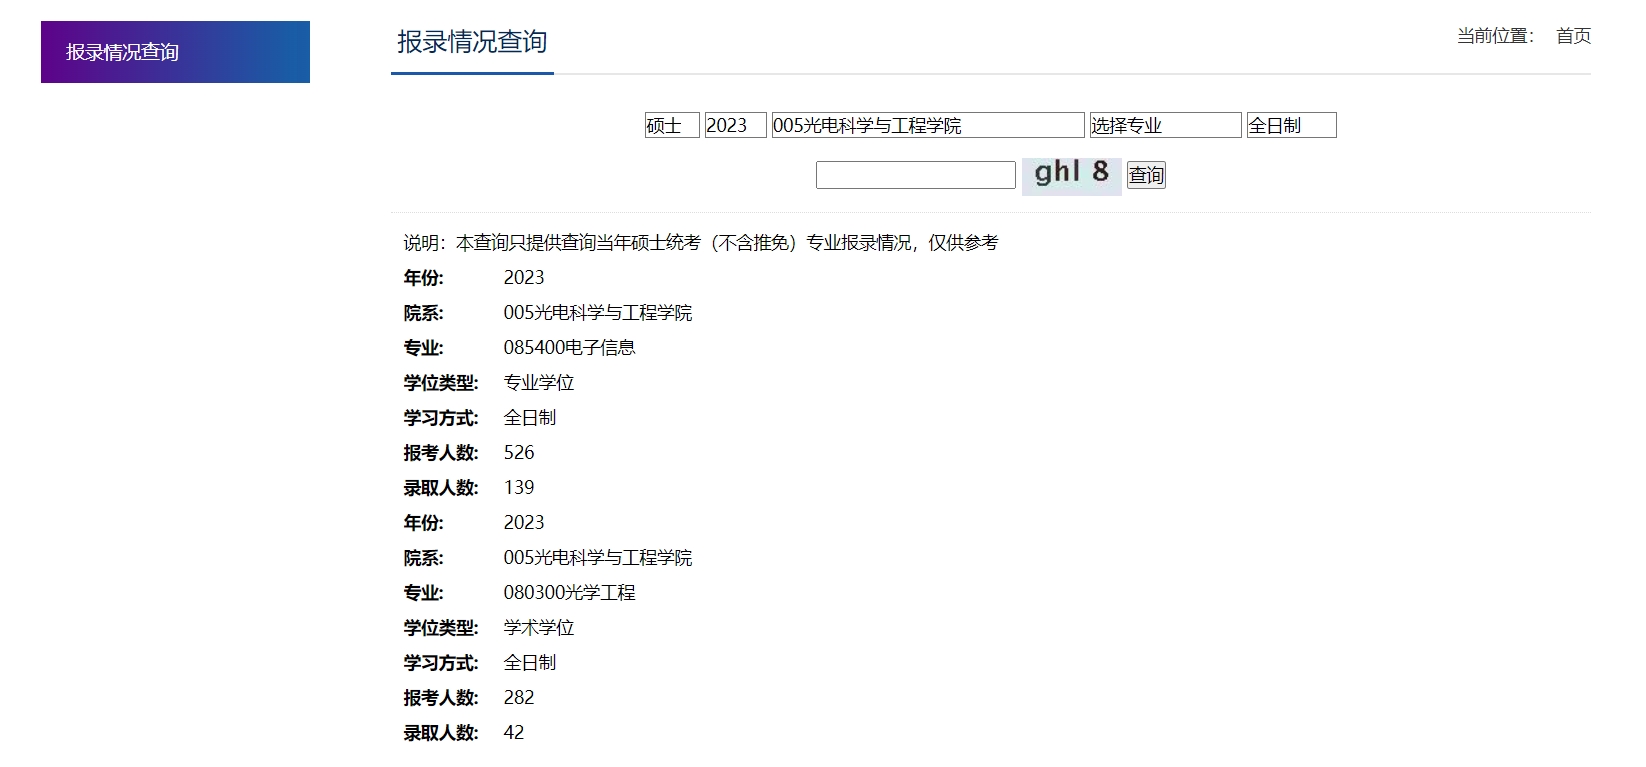Click the 当前位置 breadcrumb label
The width and height of the screenshot is (1646, 767).
[x=1495, y=36]
